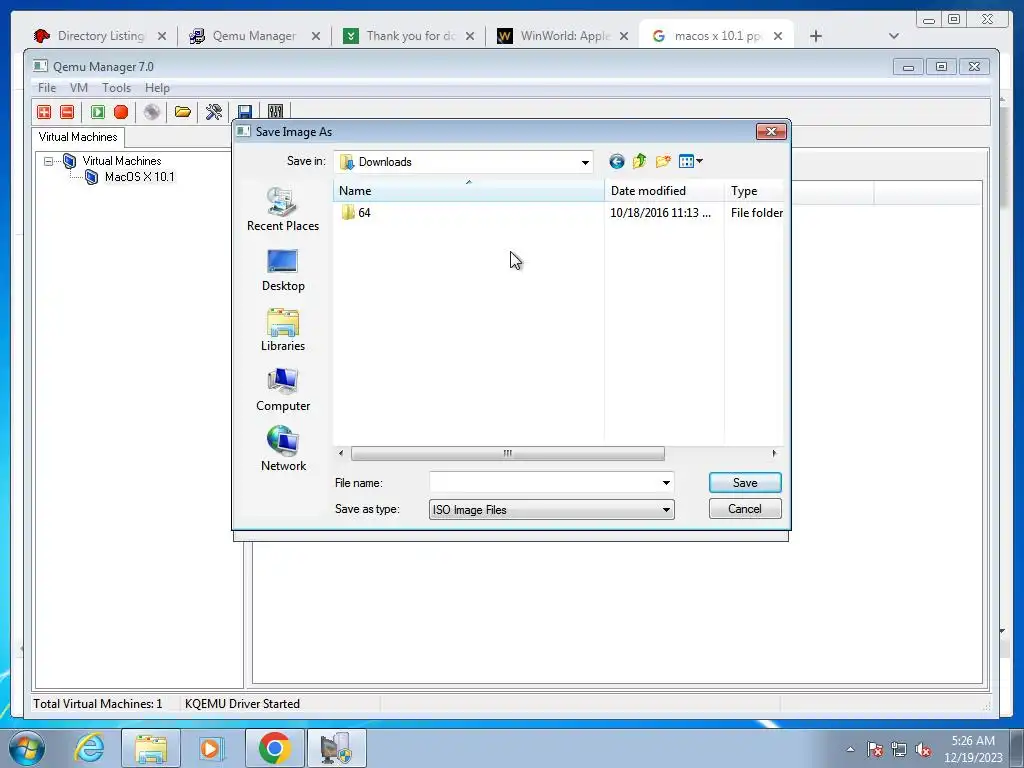This screenshot has height=768, width=1024.
Task: Click the Action Center flag tray icon
Action: (874, 749)
